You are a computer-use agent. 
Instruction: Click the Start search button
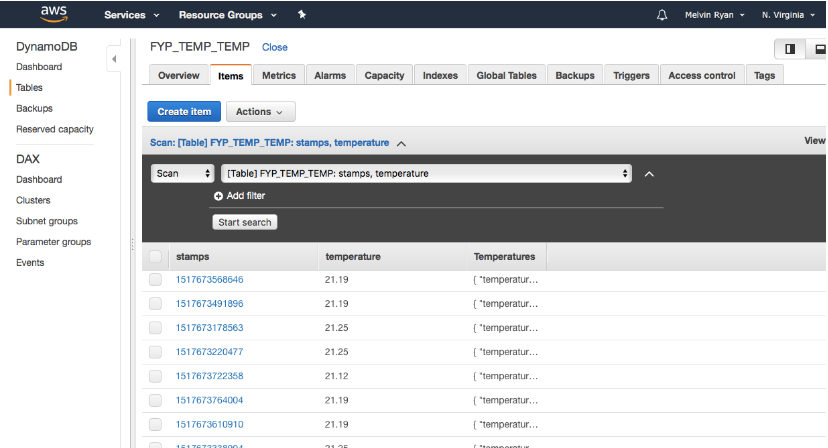[x=244, y=222]
